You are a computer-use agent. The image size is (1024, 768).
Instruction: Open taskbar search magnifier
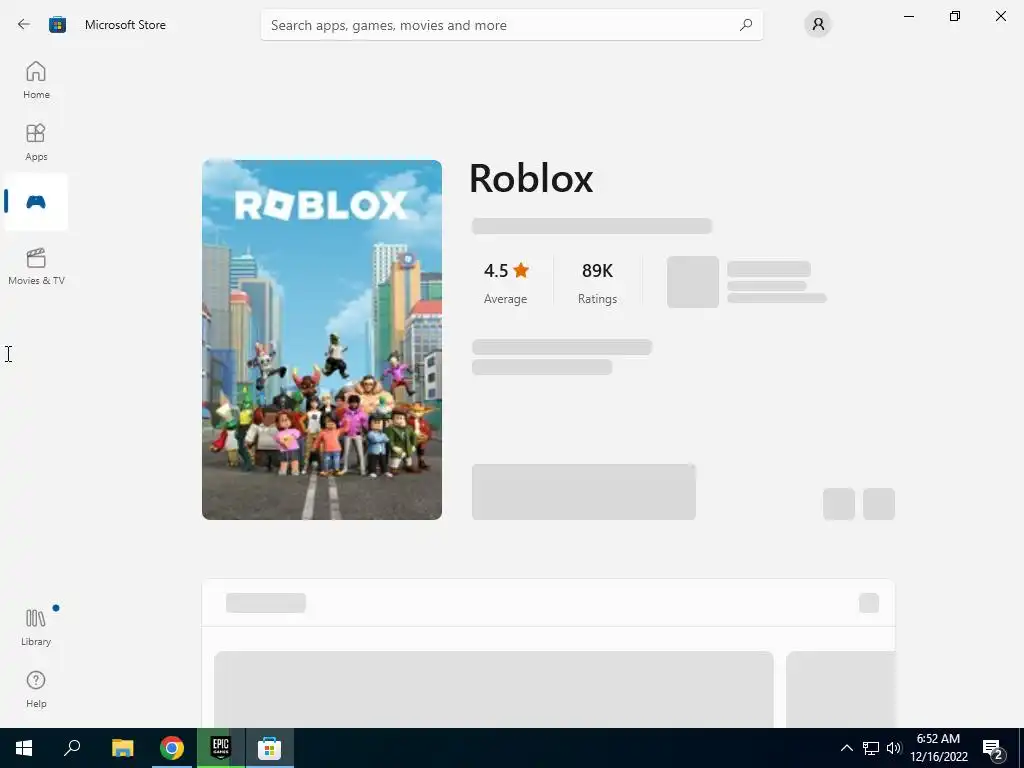(x=72, y=748)
